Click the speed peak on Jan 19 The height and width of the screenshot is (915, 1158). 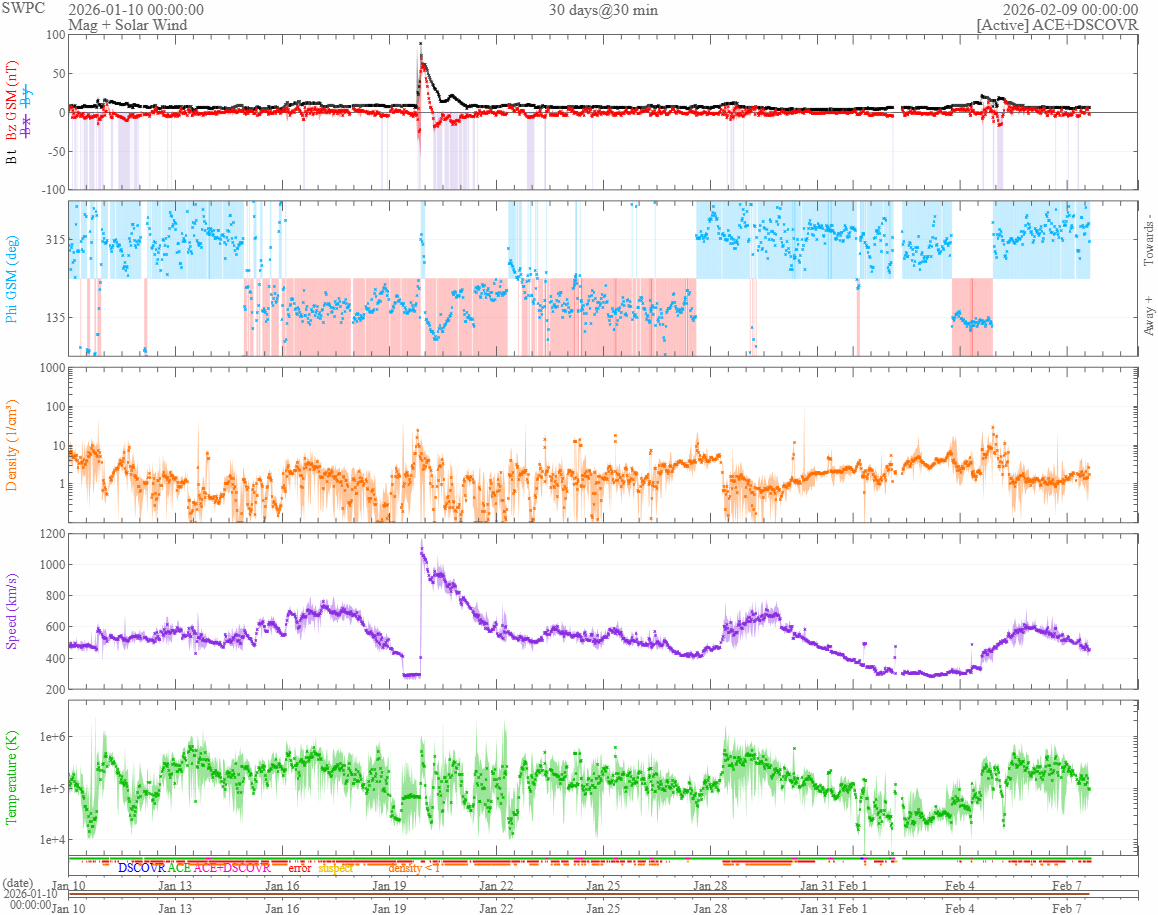coord(422,547)
